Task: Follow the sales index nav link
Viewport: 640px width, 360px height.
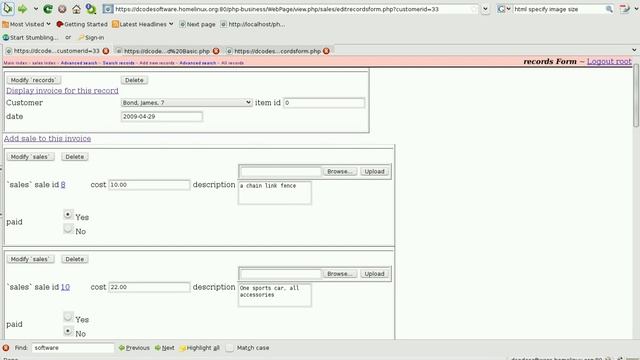Action: click(x=44, y=63)
